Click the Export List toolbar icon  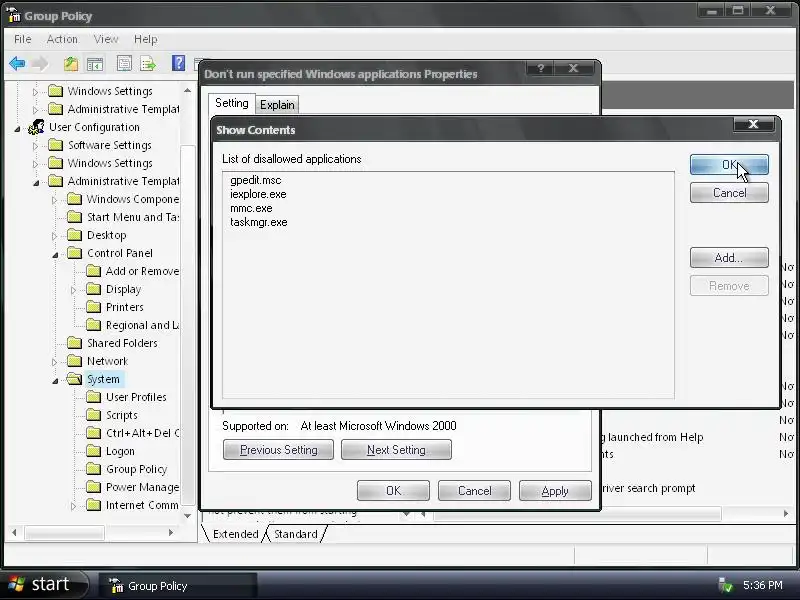pos(148,64)
